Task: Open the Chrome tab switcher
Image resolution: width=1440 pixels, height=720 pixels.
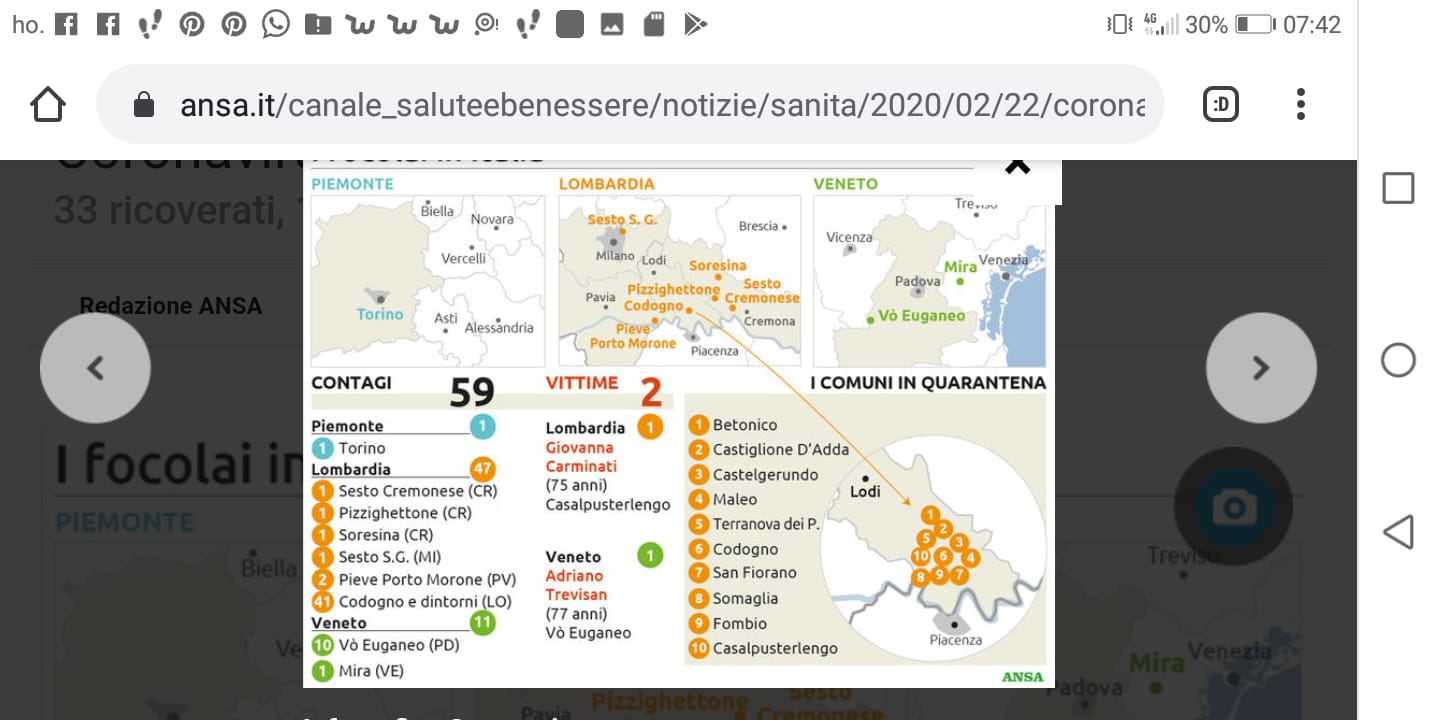Action: coord(1220,104)
